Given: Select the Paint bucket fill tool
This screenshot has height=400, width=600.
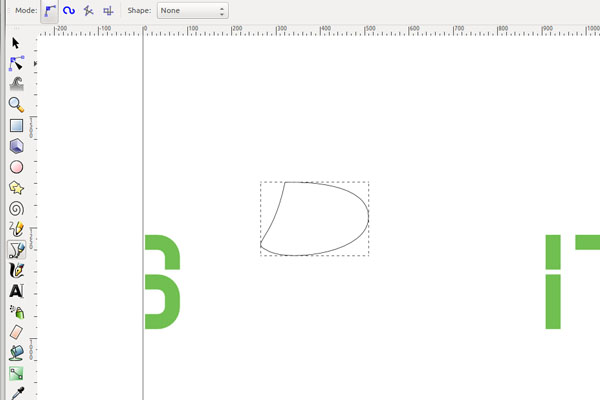Looking at the screenshot, I should click(x=17, y=353).
